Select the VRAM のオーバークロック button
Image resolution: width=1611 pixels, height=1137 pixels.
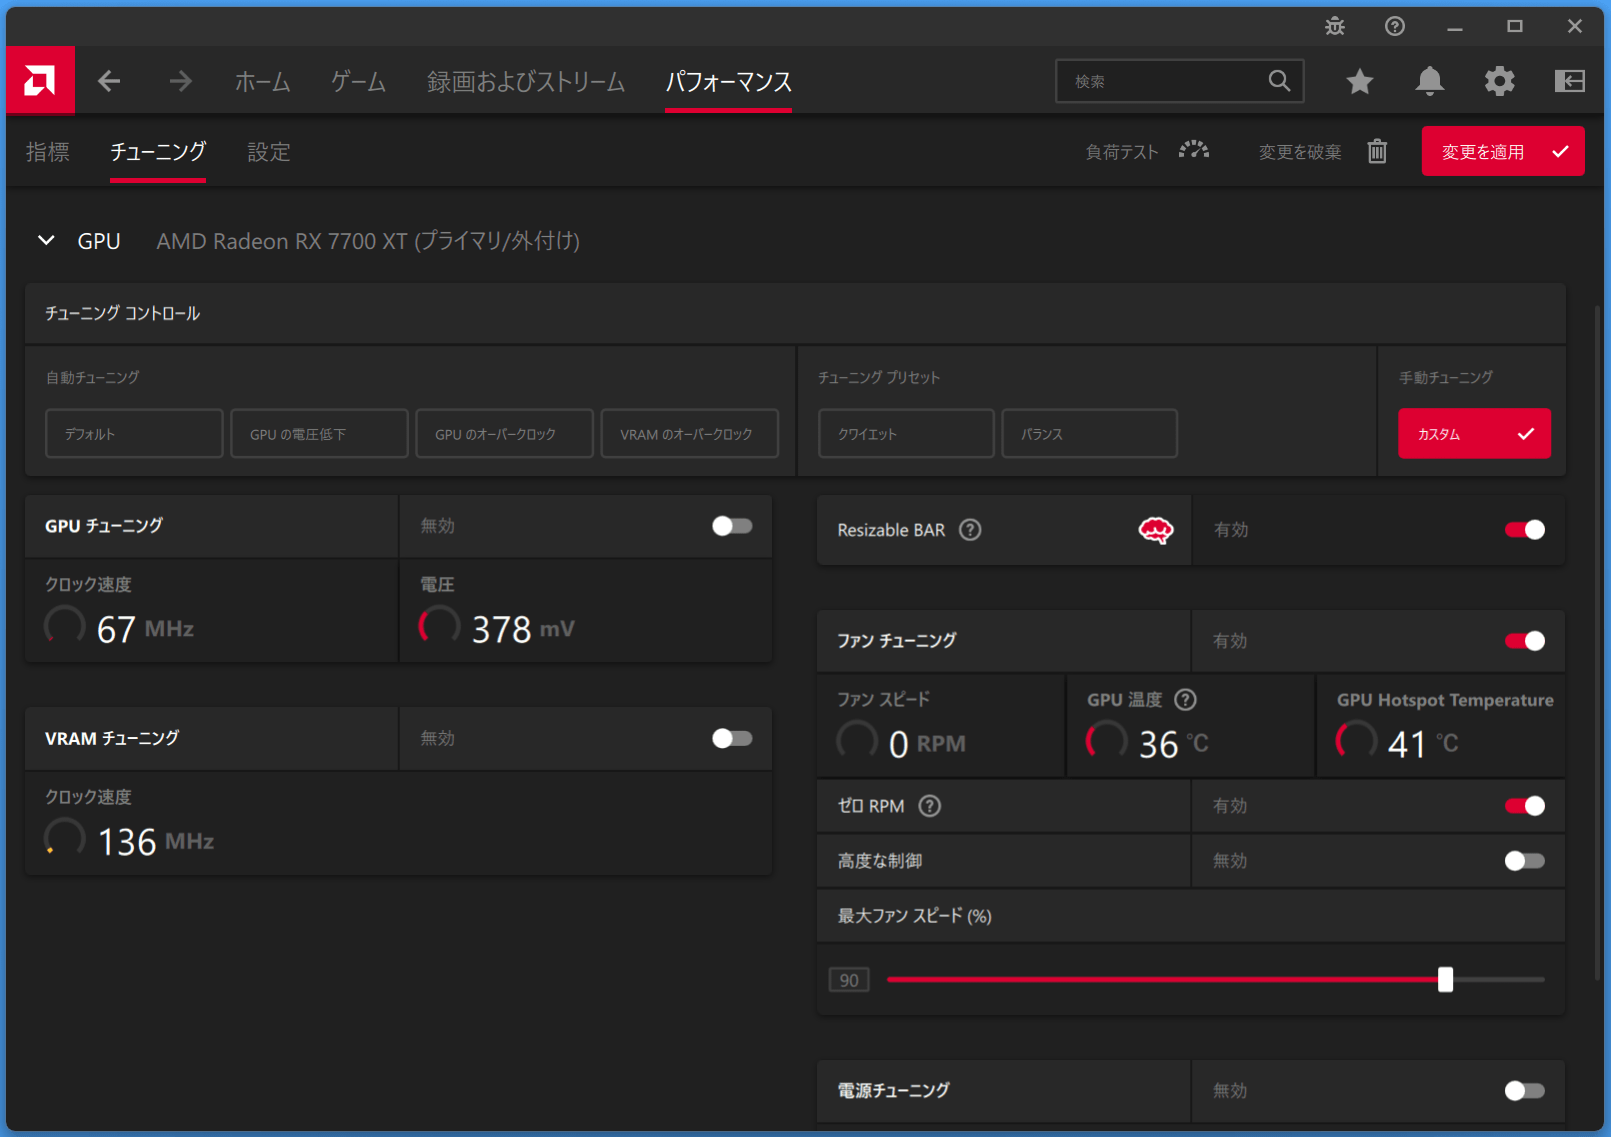(x=690, y=434)
